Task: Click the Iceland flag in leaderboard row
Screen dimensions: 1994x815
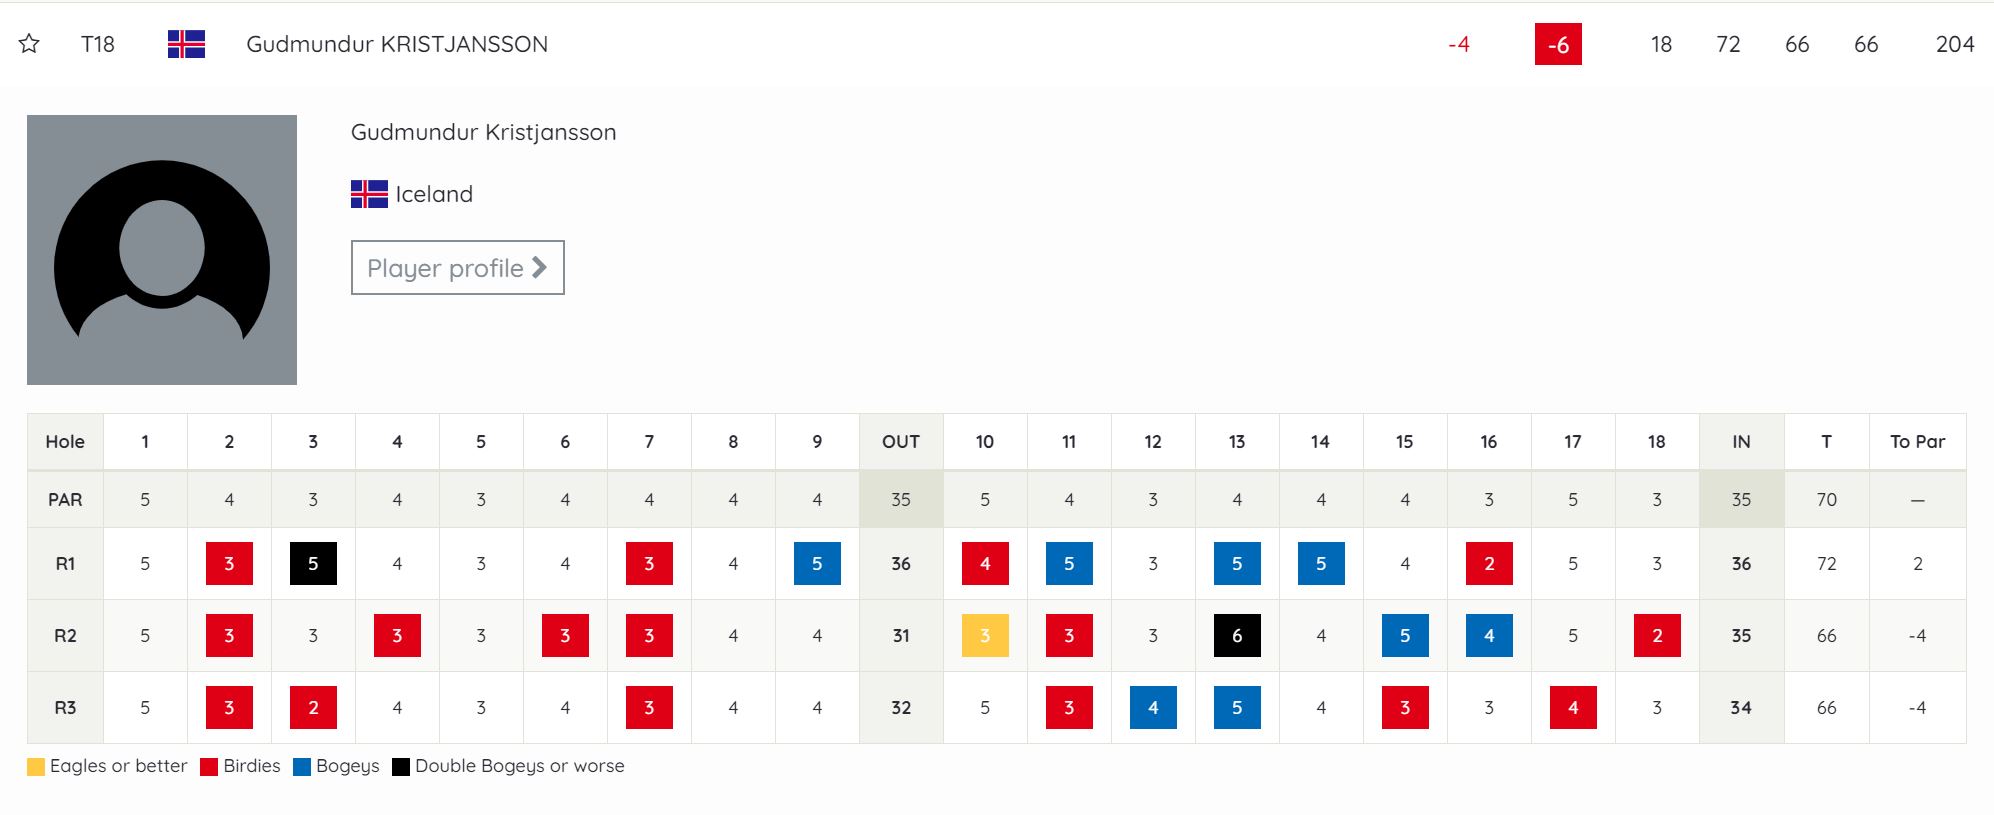Action: pos(186,44)
